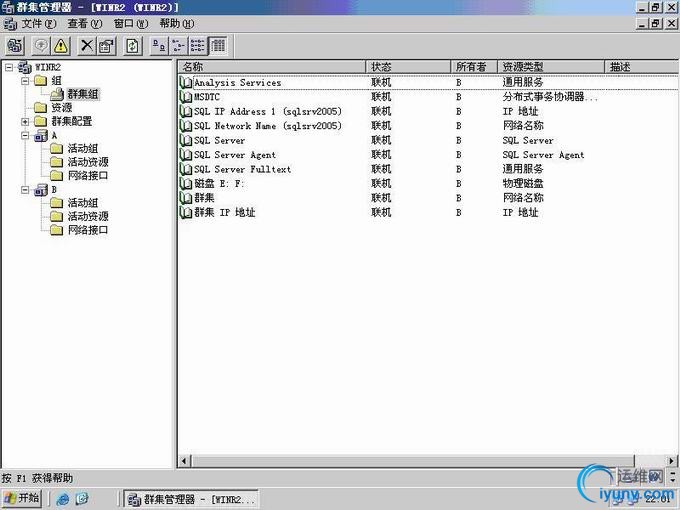Click the MSDTC resource icon
Screen dimensions: 680x510
point(186,97)
